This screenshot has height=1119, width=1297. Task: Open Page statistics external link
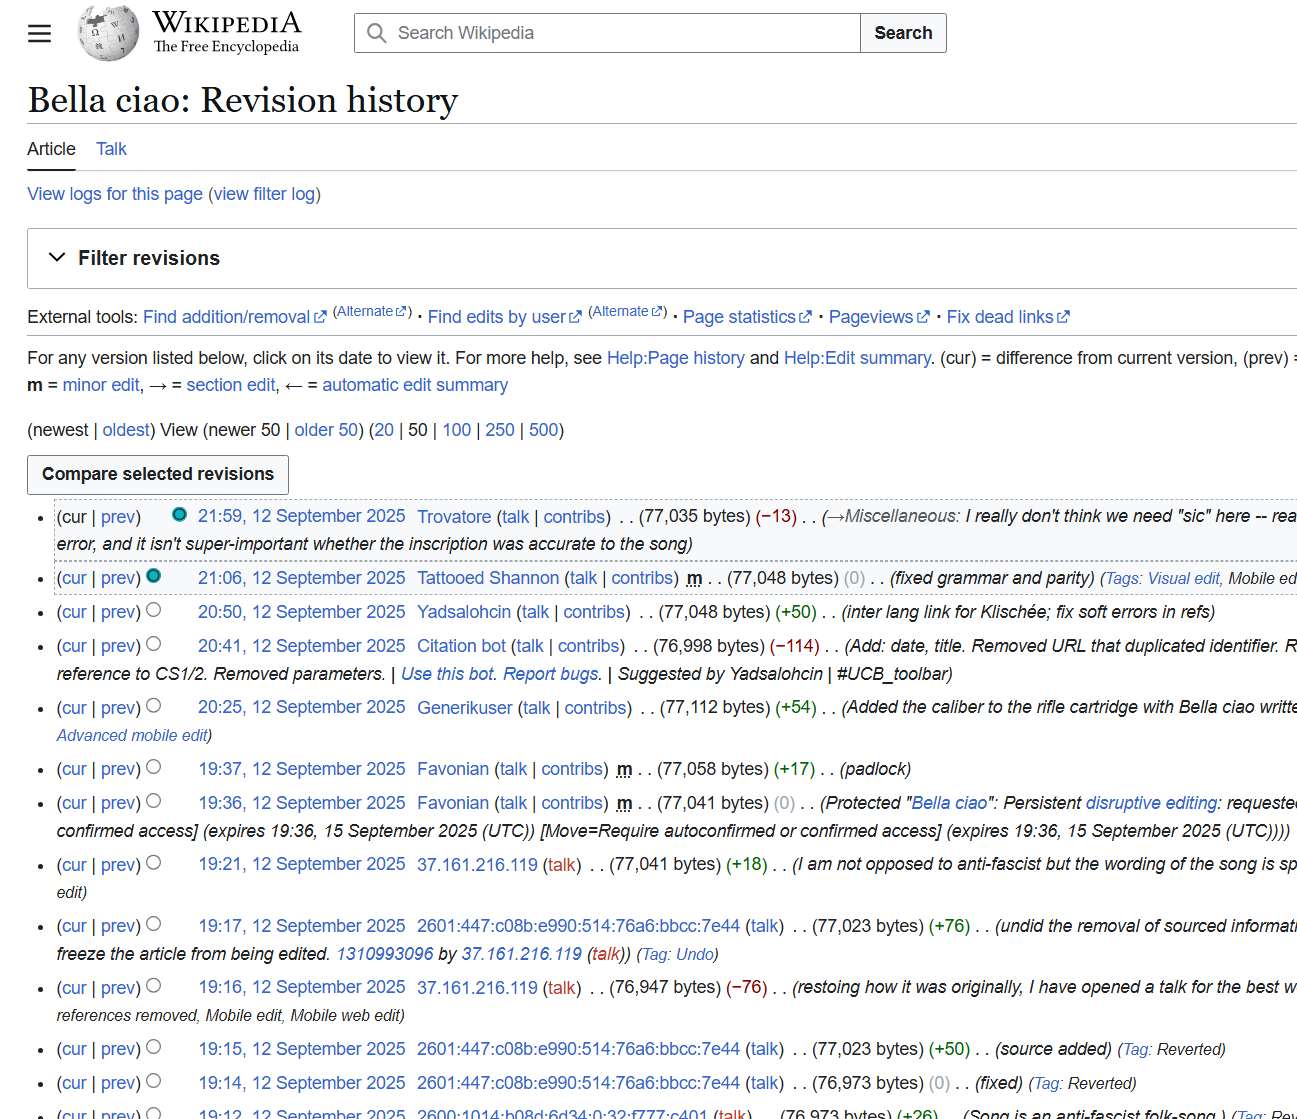point(747,317)
